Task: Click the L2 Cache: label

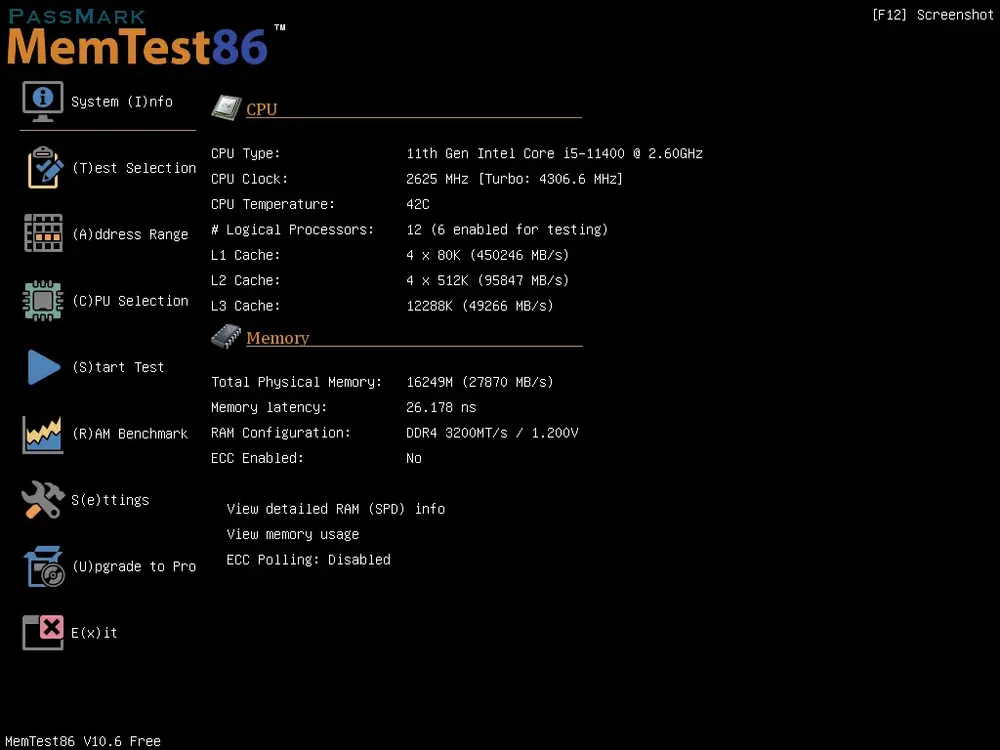Action: pyautogui.click(x=246, y=281)
